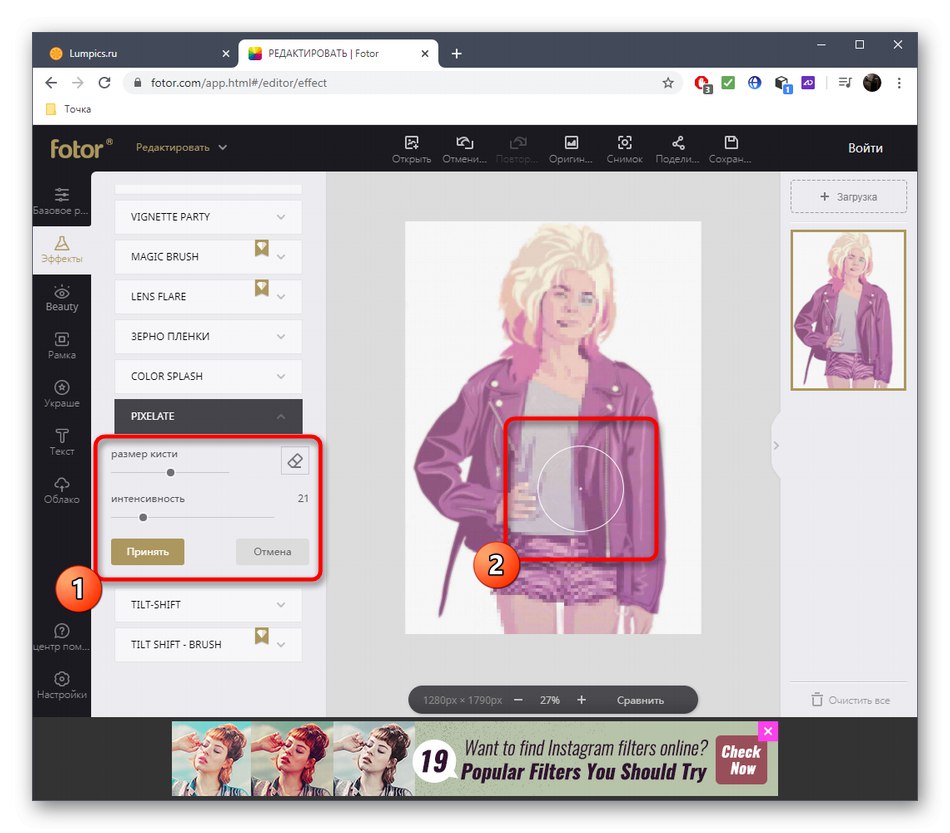Adjust размер кисти slider handle
The image size is (950, 833).
170,473
